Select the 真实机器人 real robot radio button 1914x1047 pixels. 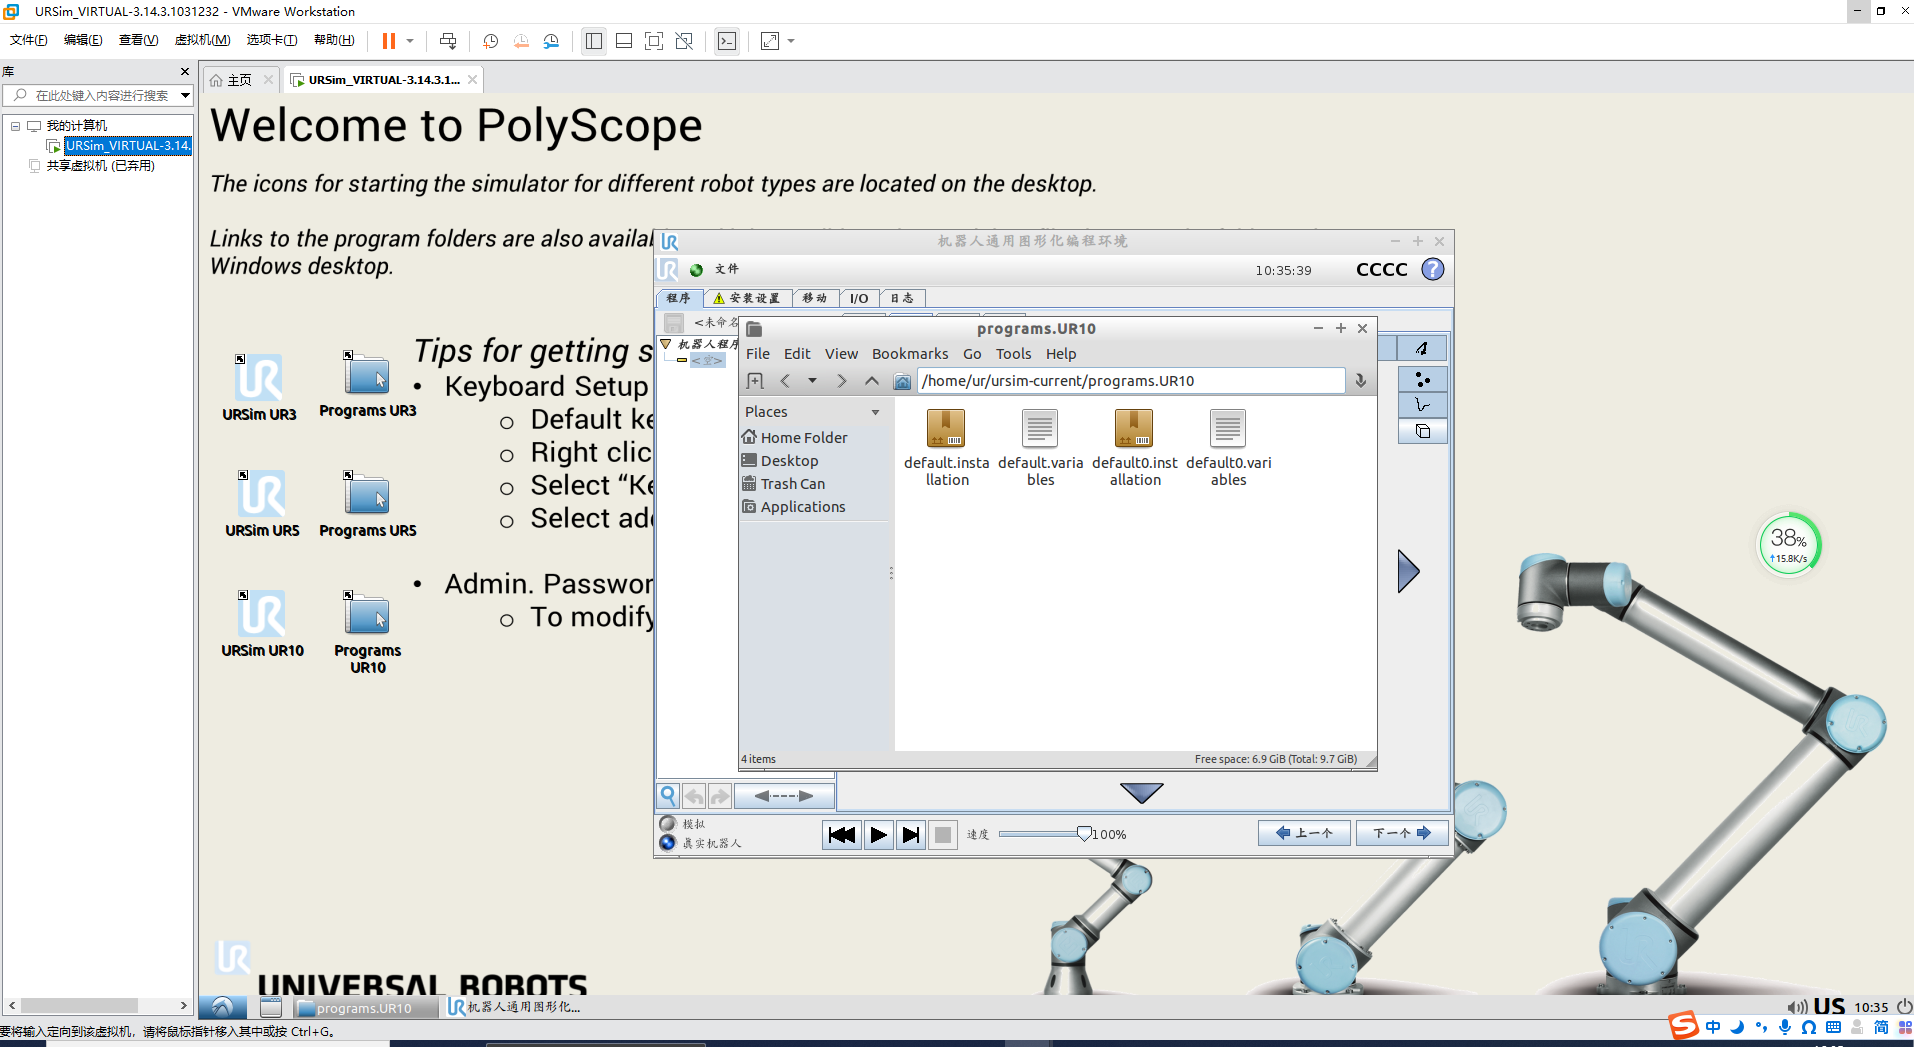tap(668, 843)
